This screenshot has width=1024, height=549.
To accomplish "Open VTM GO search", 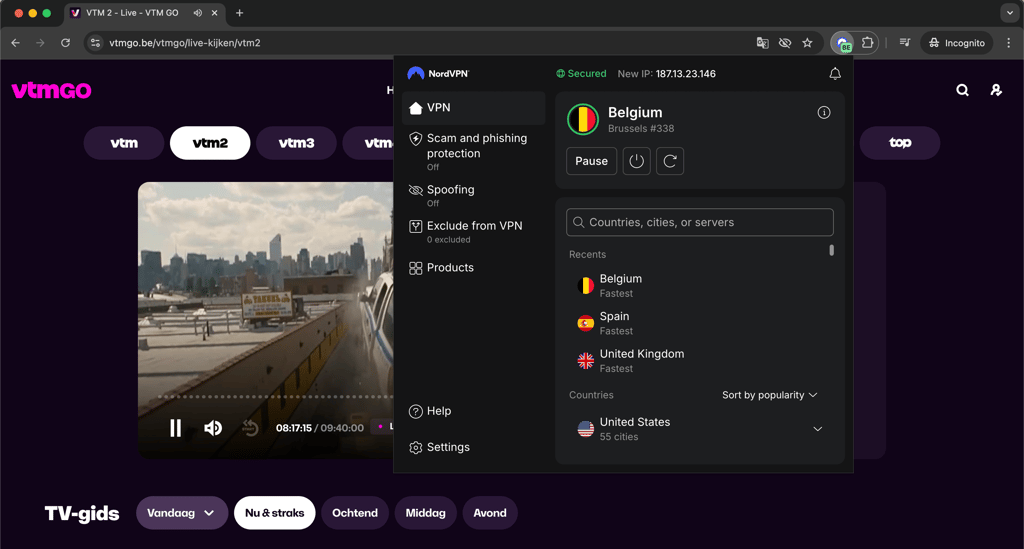I will click(963, 90).
